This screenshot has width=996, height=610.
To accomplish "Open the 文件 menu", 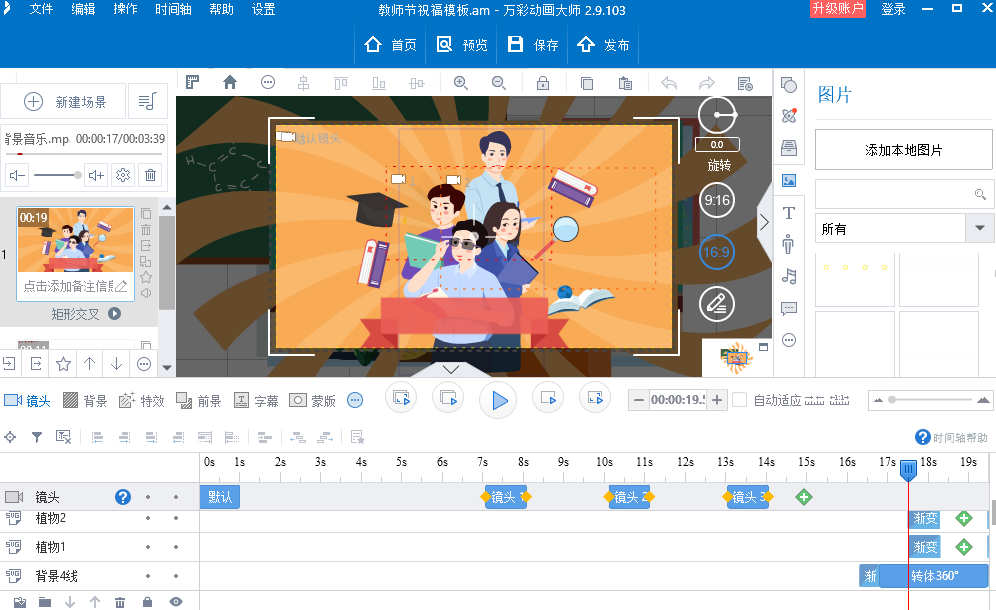I will click(41, 10).
